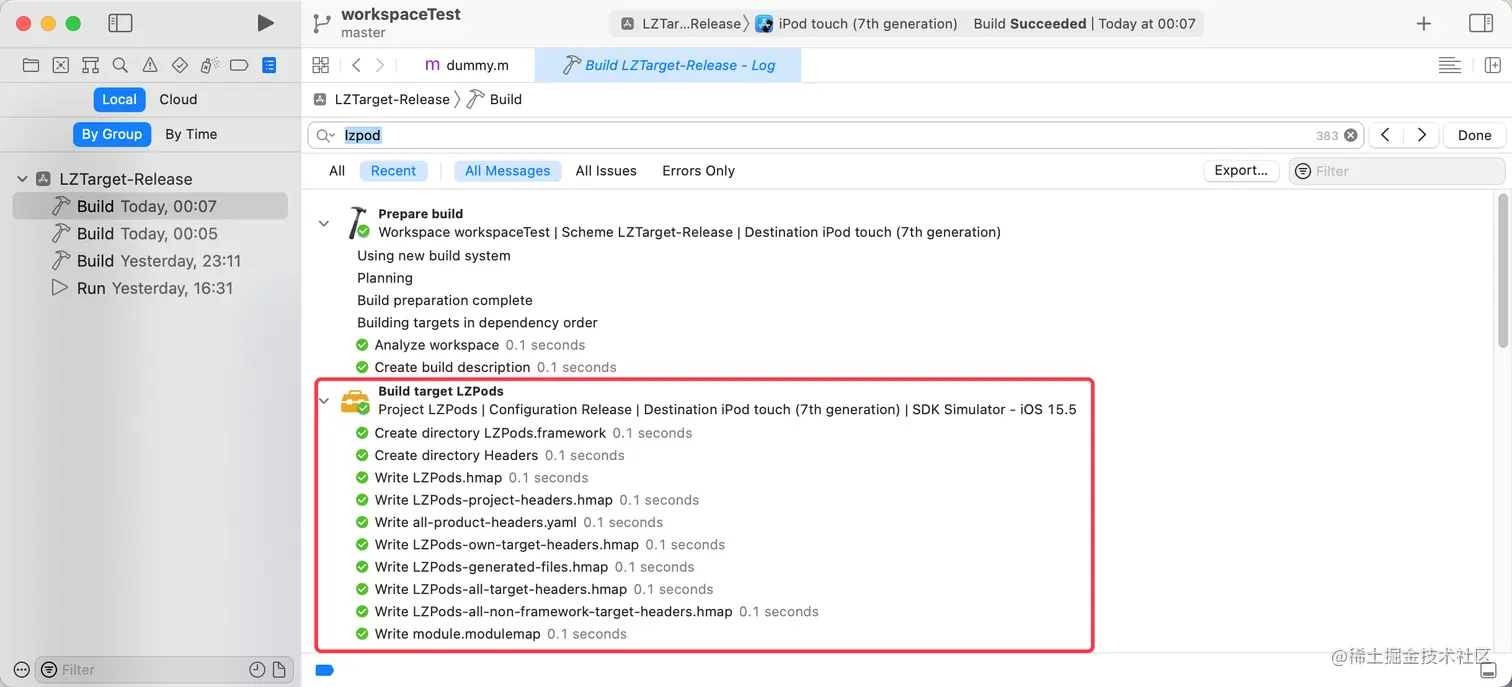Group reports By Time
This screenshot has height=687, width=1512.
(x=191, y=134)
